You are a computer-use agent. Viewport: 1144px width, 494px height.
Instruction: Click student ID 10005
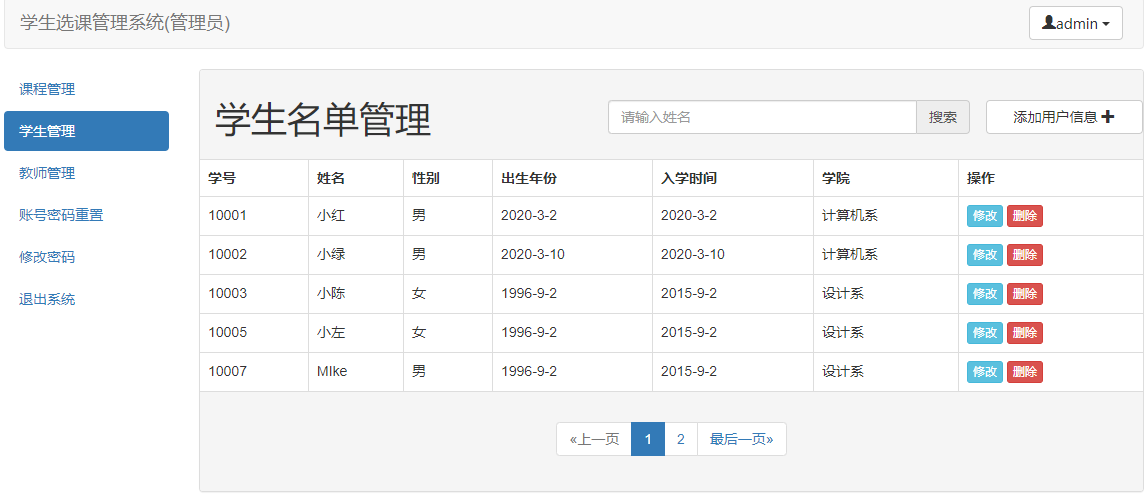tap(228, 333)
